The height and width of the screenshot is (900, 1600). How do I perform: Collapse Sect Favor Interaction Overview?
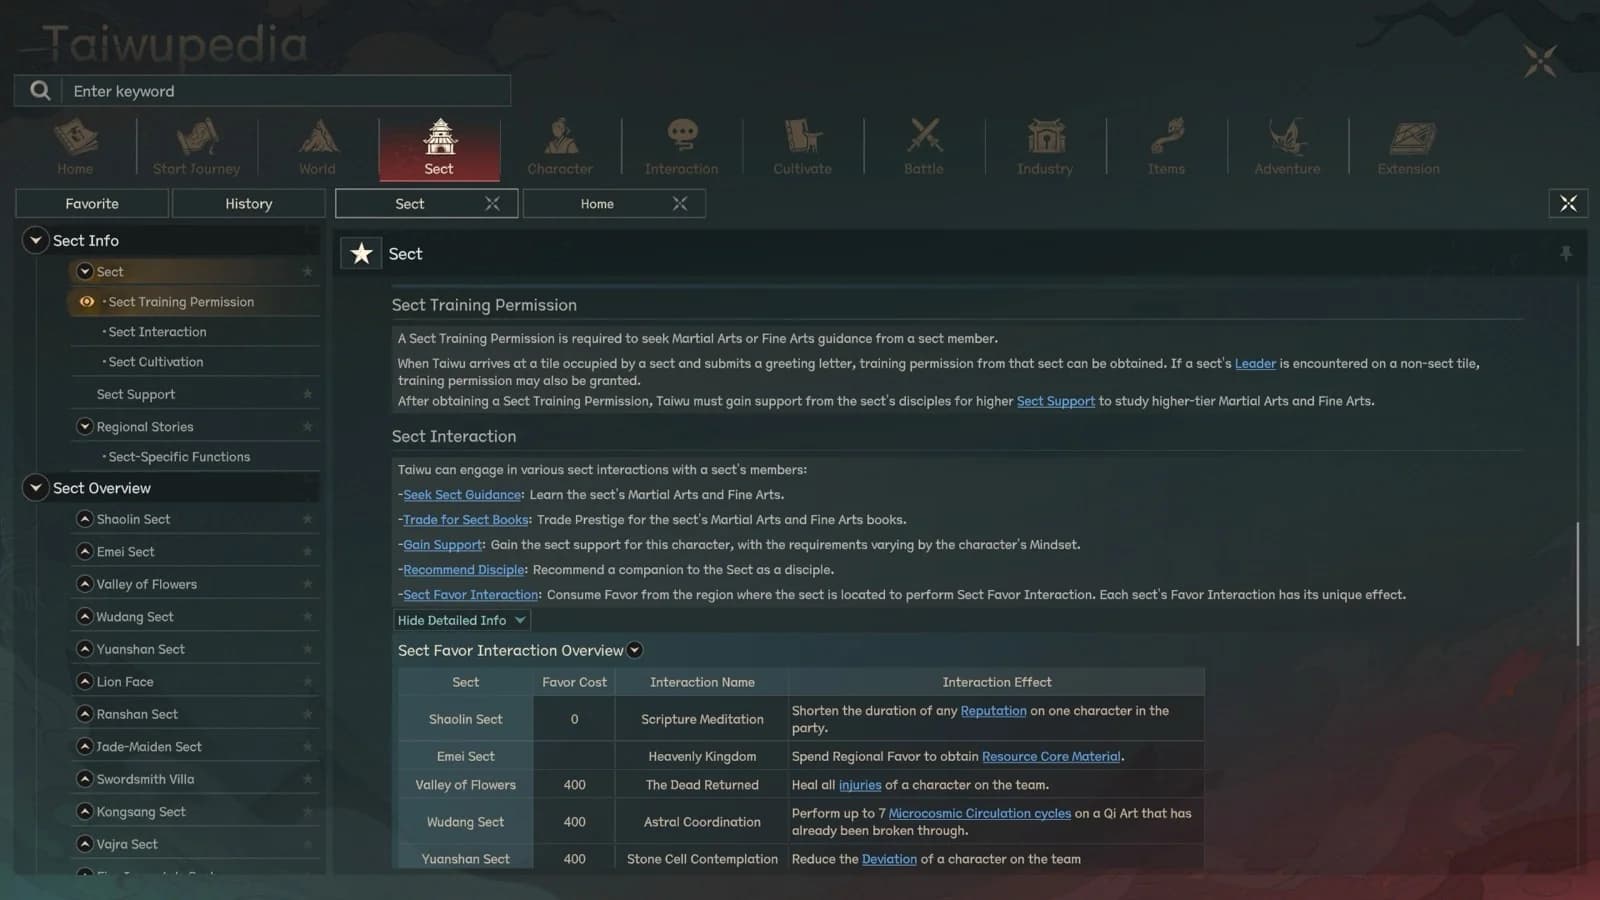(x=634, y=651)
